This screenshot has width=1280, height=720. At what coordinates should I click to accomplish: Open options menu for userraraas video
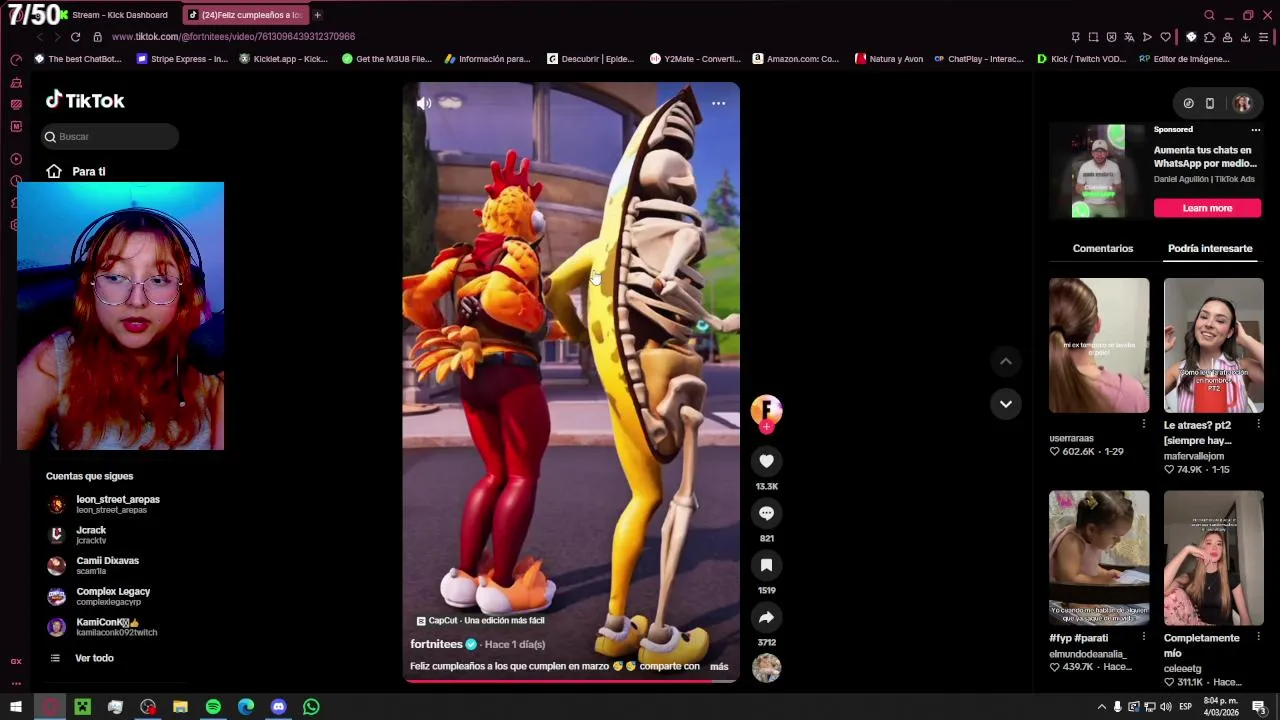coord(1144,424)
